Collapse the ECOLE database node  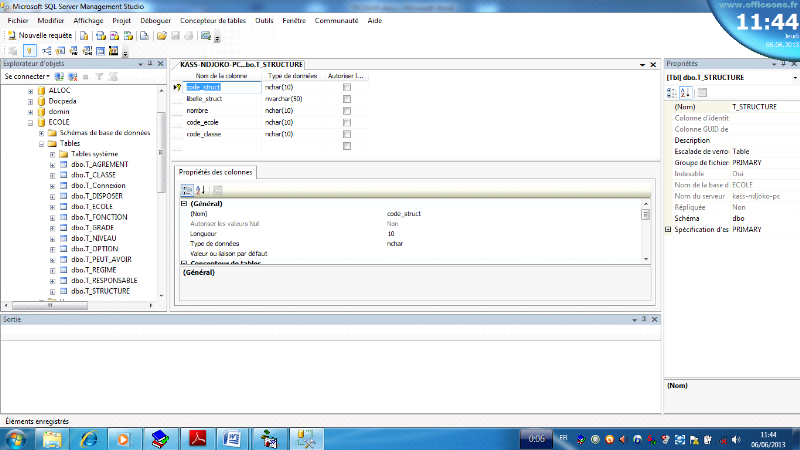click(x=31, y=123)
